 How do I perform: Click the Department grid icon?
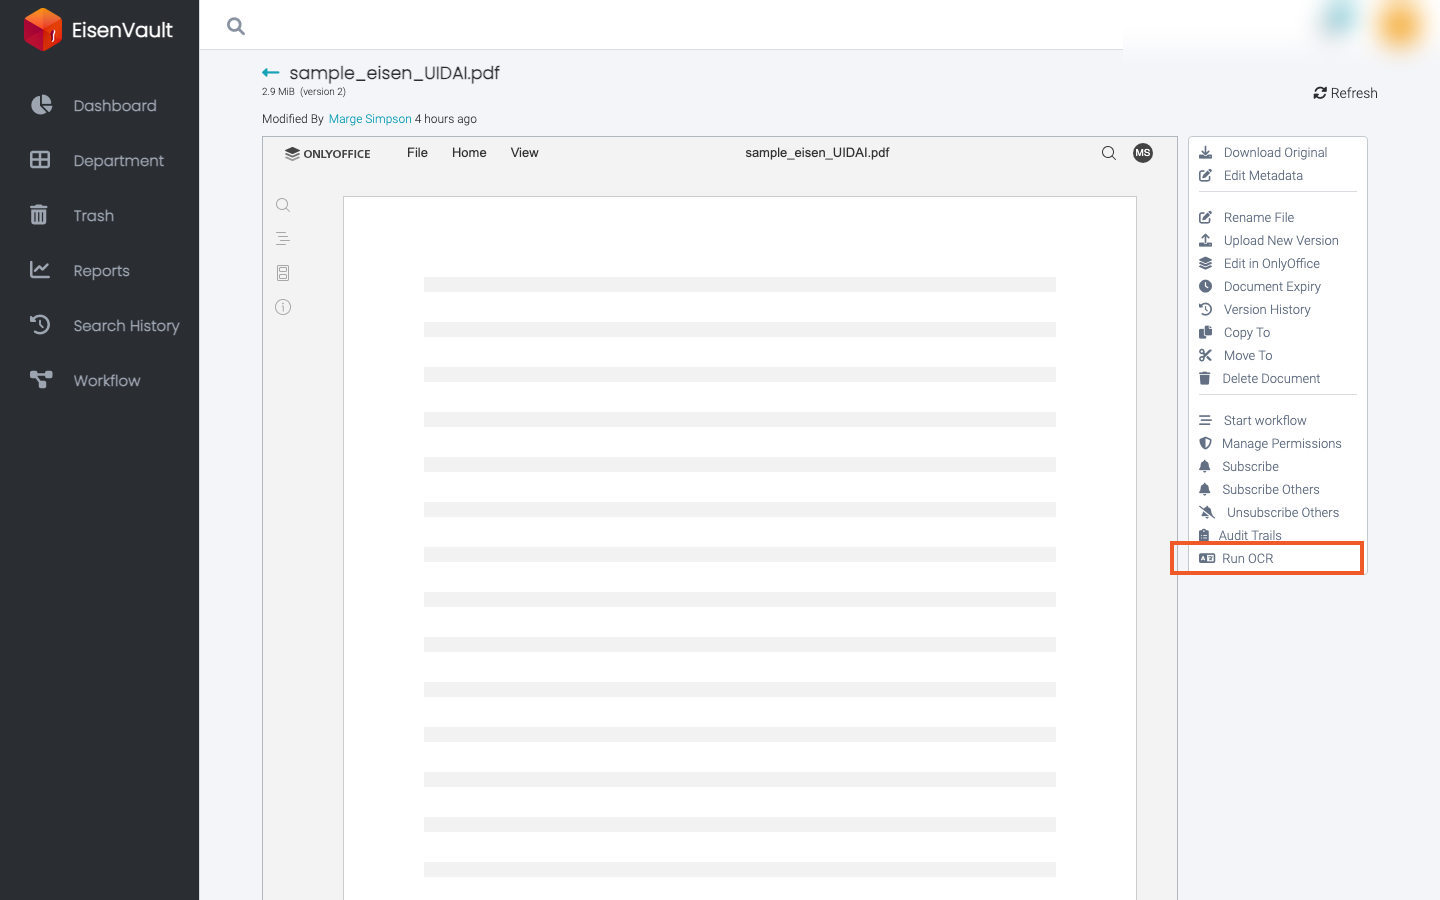(x=40, y=160)
